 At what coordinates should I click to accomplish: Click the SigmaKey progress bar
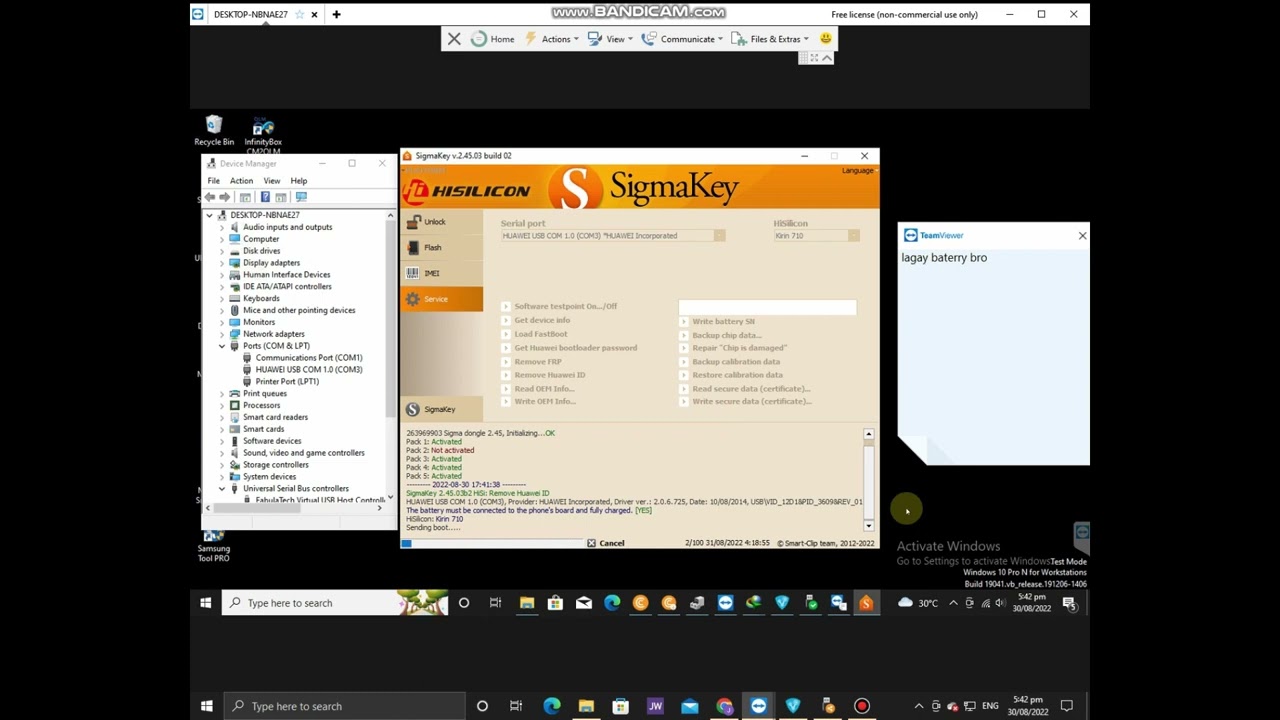(491, 543)
